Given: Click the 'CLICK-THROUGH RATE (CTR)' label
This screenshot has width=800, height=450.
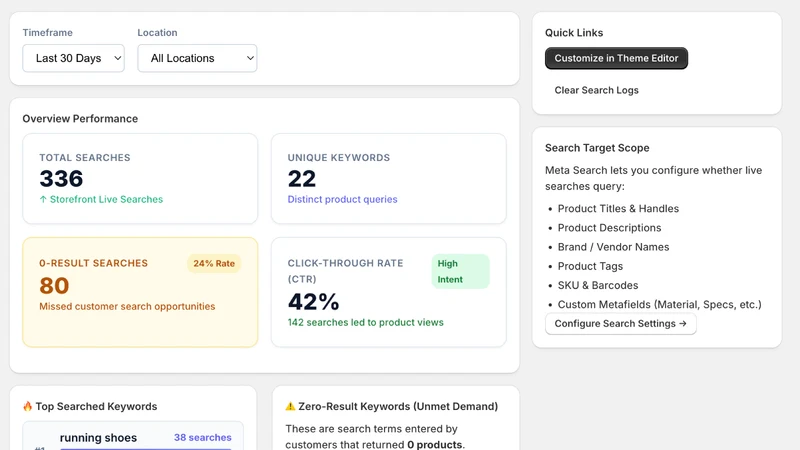Looking at the screenshot, I should [345, 271].
